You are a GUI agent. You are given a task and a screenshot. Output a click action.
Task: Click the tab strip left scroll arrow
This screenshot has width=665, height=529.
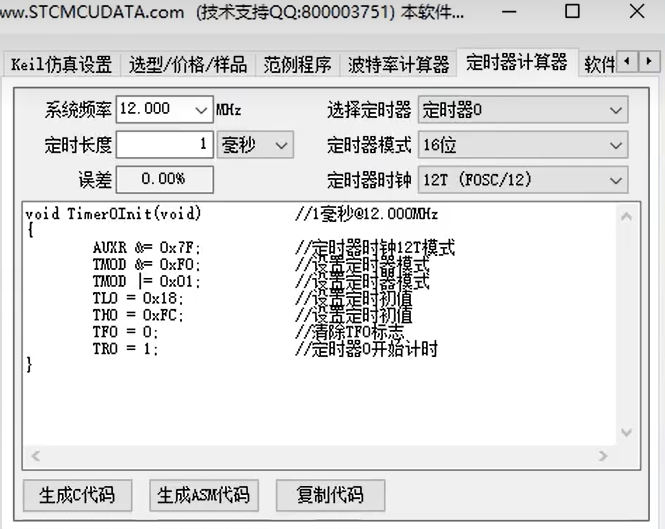tap(628, 63)
